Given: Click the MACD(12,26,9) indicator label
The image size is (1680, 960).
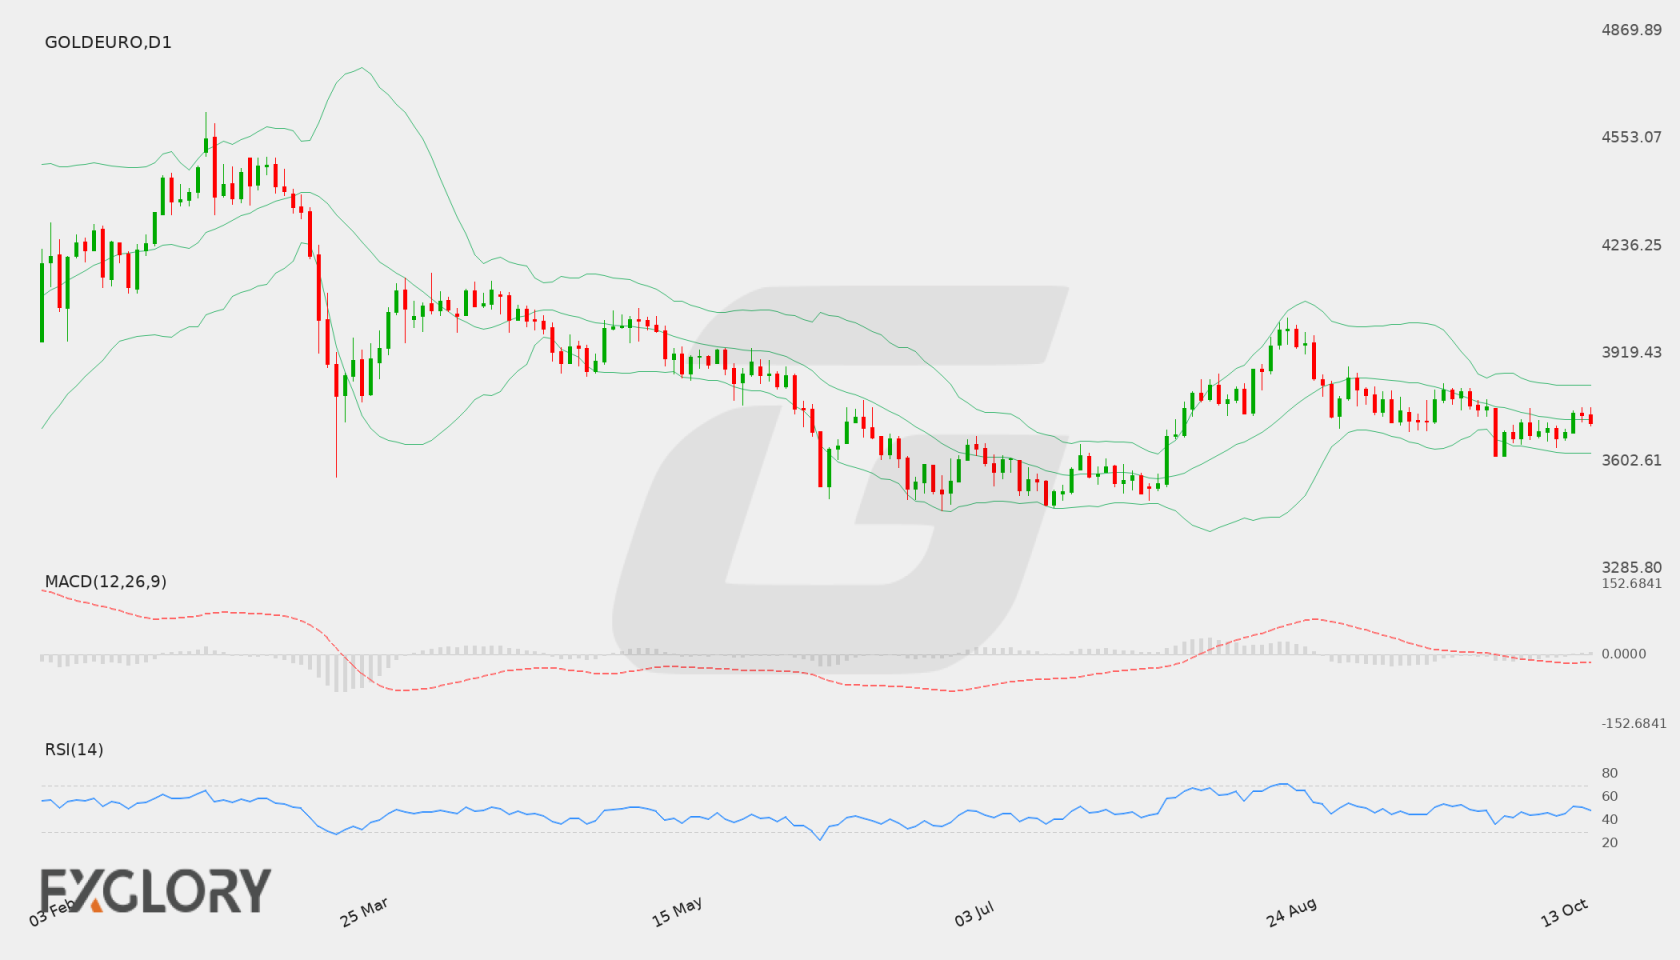Looking at the screenshot, I should tap(106, 582).
